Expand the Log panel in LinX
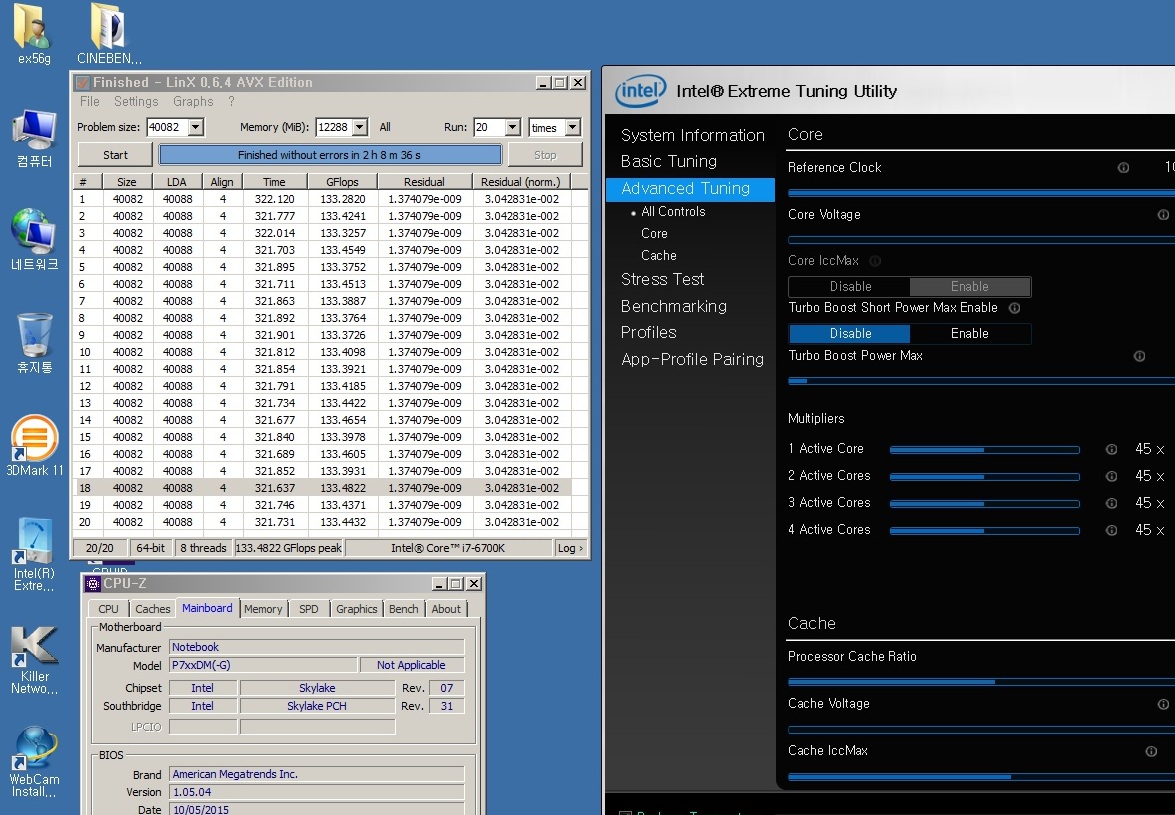This screenshot has height=815, width=1175. coord(570,548)
